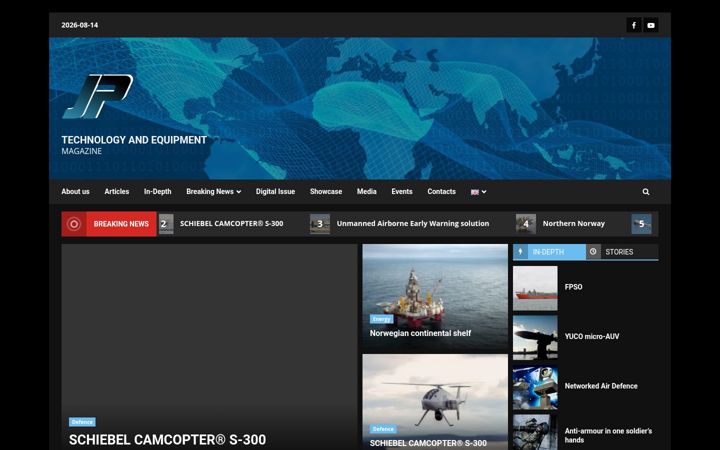This screenshot has width=720, height=450.
Task: Open the YUCO micro-AUV sidebar article
Action: coord(592,337)
